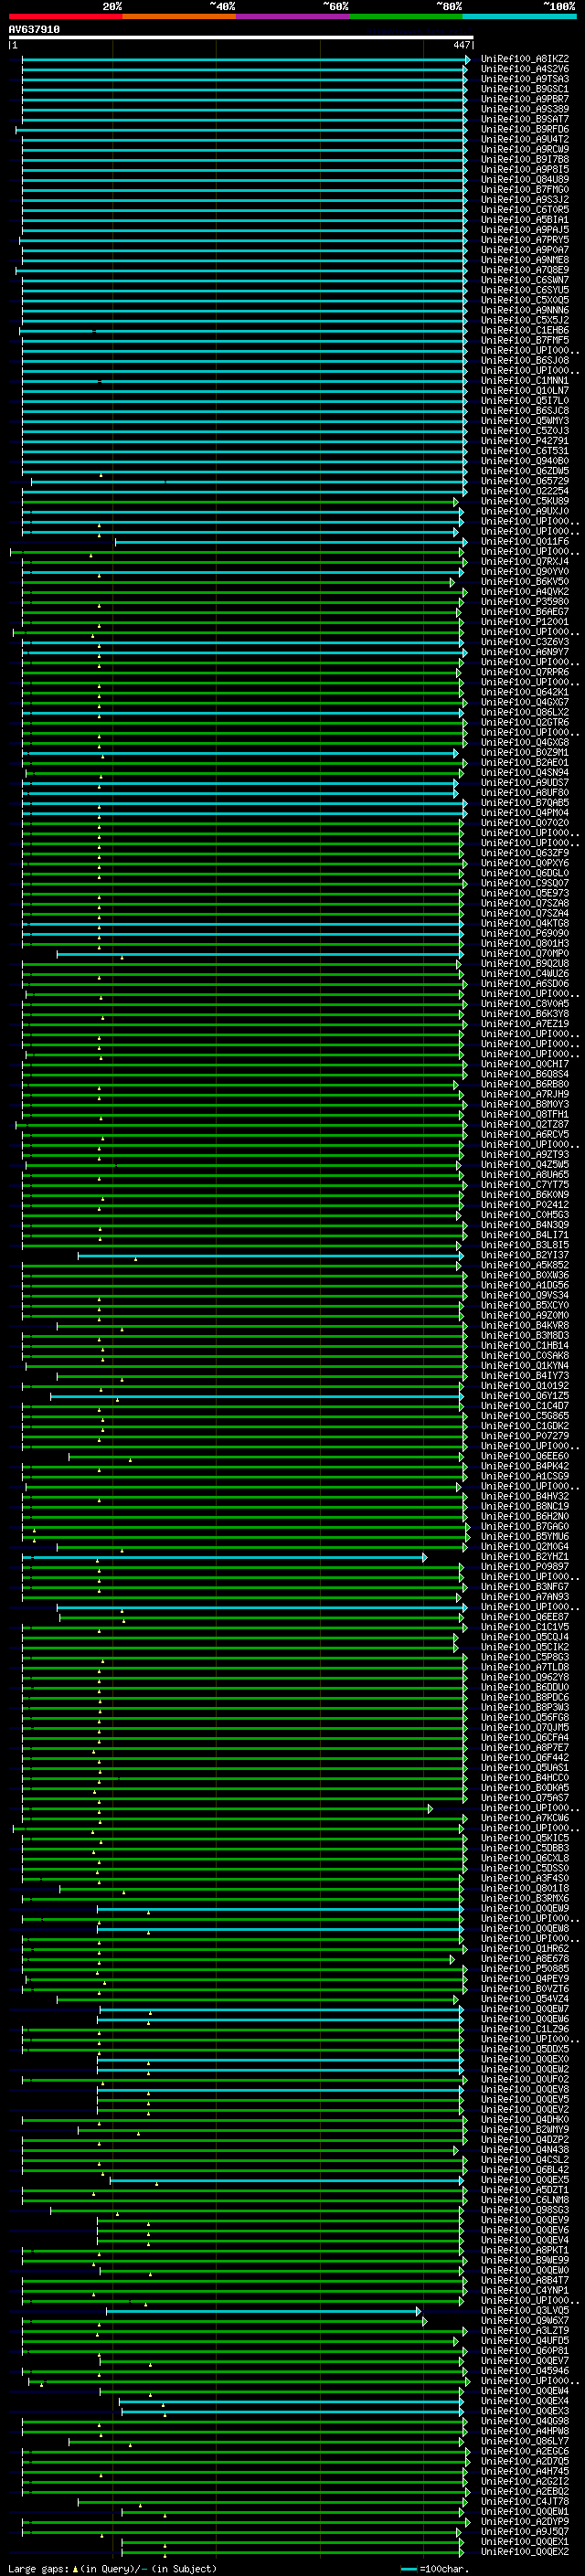Image resolution: width=585 pixels, height=2576 pixels.
Task: Select hit UniRef100_C9SQ07
Action: click(x=525, y=883)
